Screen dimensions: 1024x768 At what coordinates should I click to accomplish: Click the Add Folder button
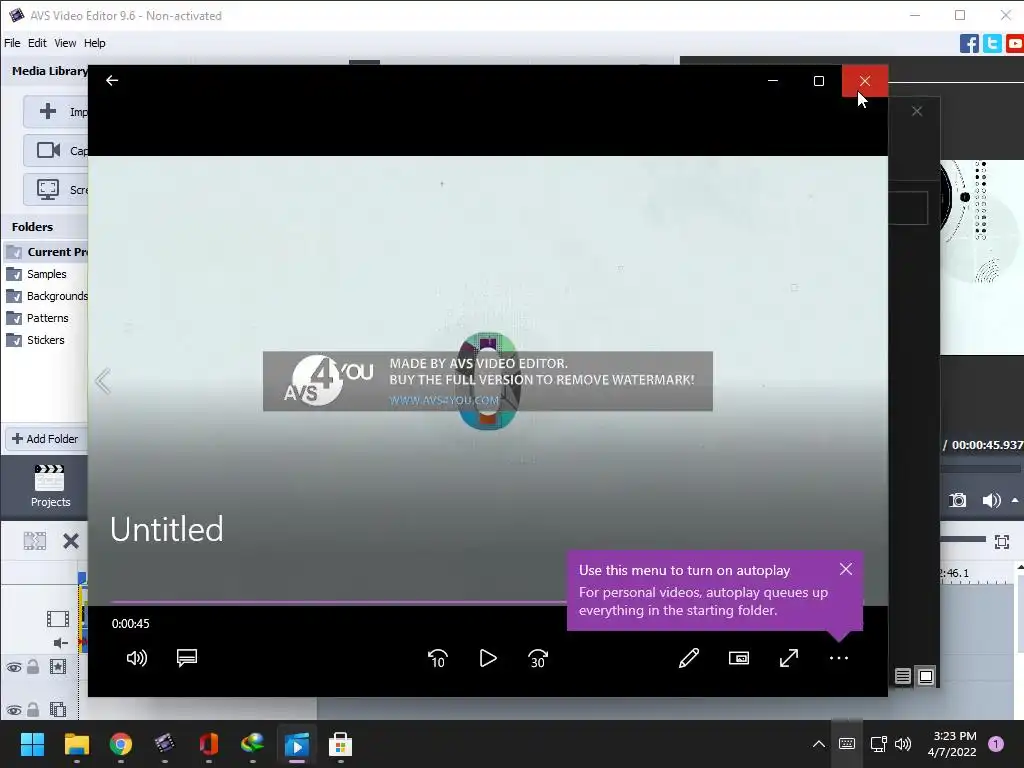pos(45,439)
